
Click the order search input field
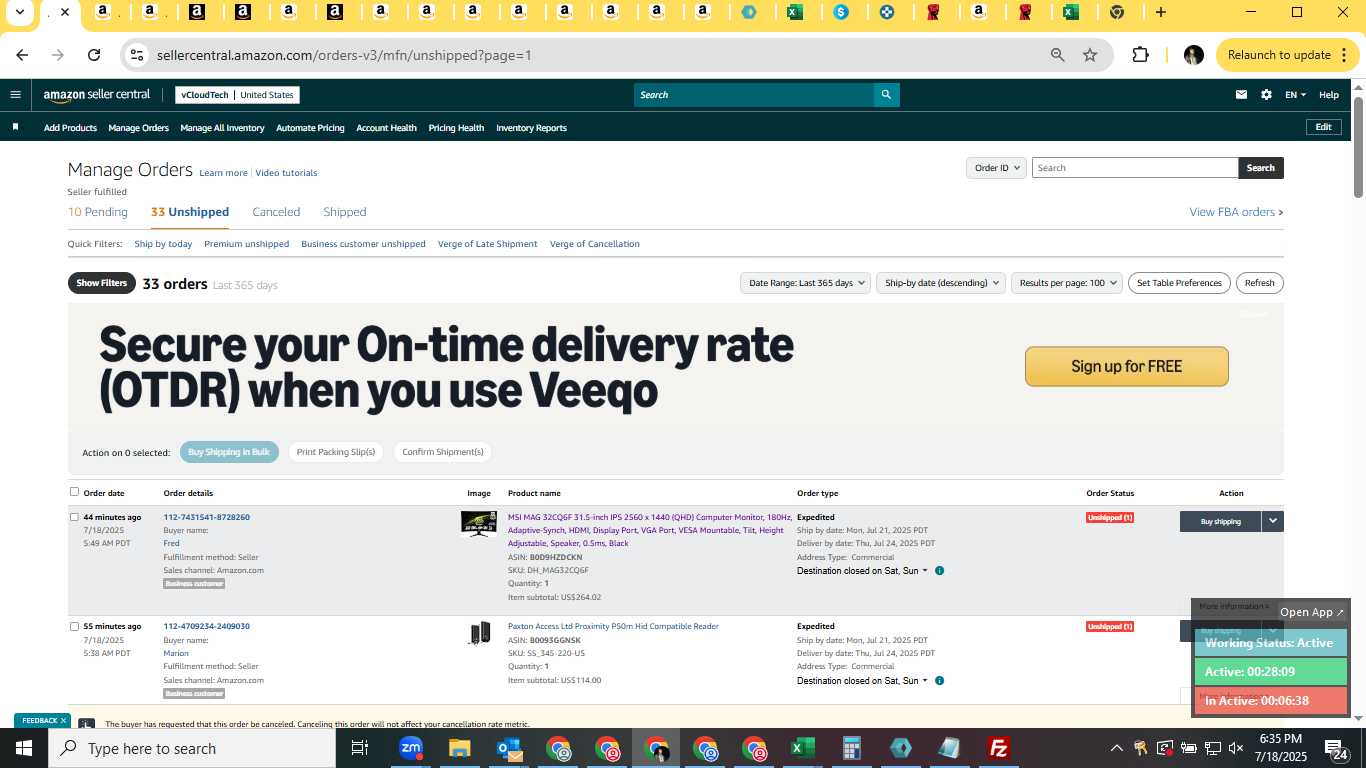[x=1135, y=168]
